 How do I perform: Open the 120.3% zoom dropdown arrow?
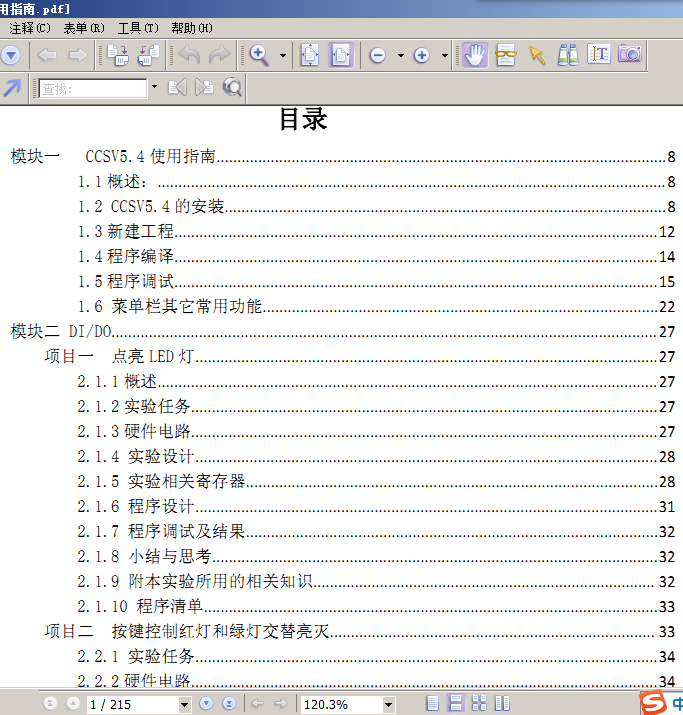[x=388, y=705]
